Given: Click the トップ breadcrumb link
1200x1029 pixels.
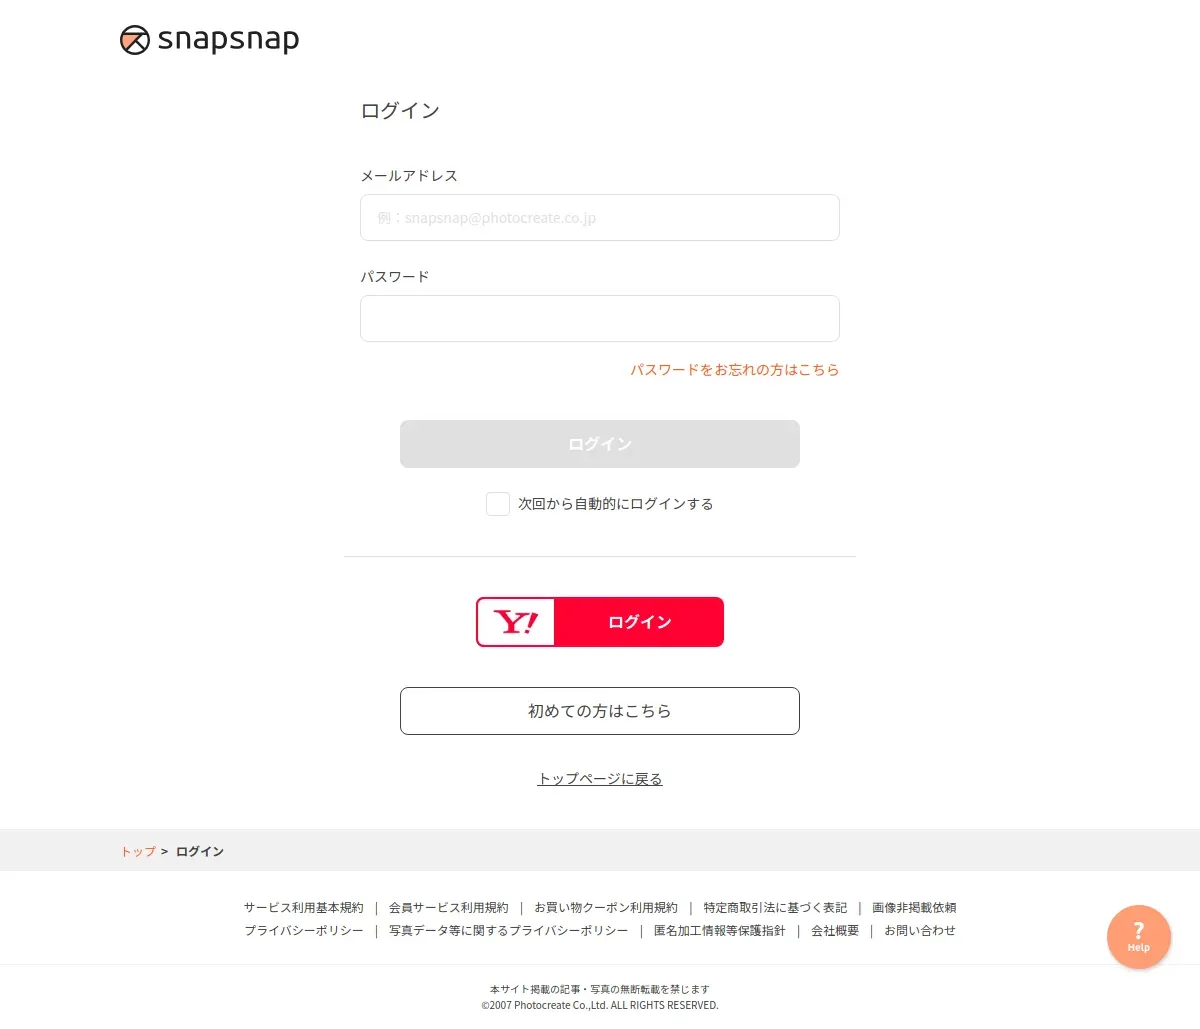Looking at the screenshot, I should pyautogui.click(x=138, y=852).
